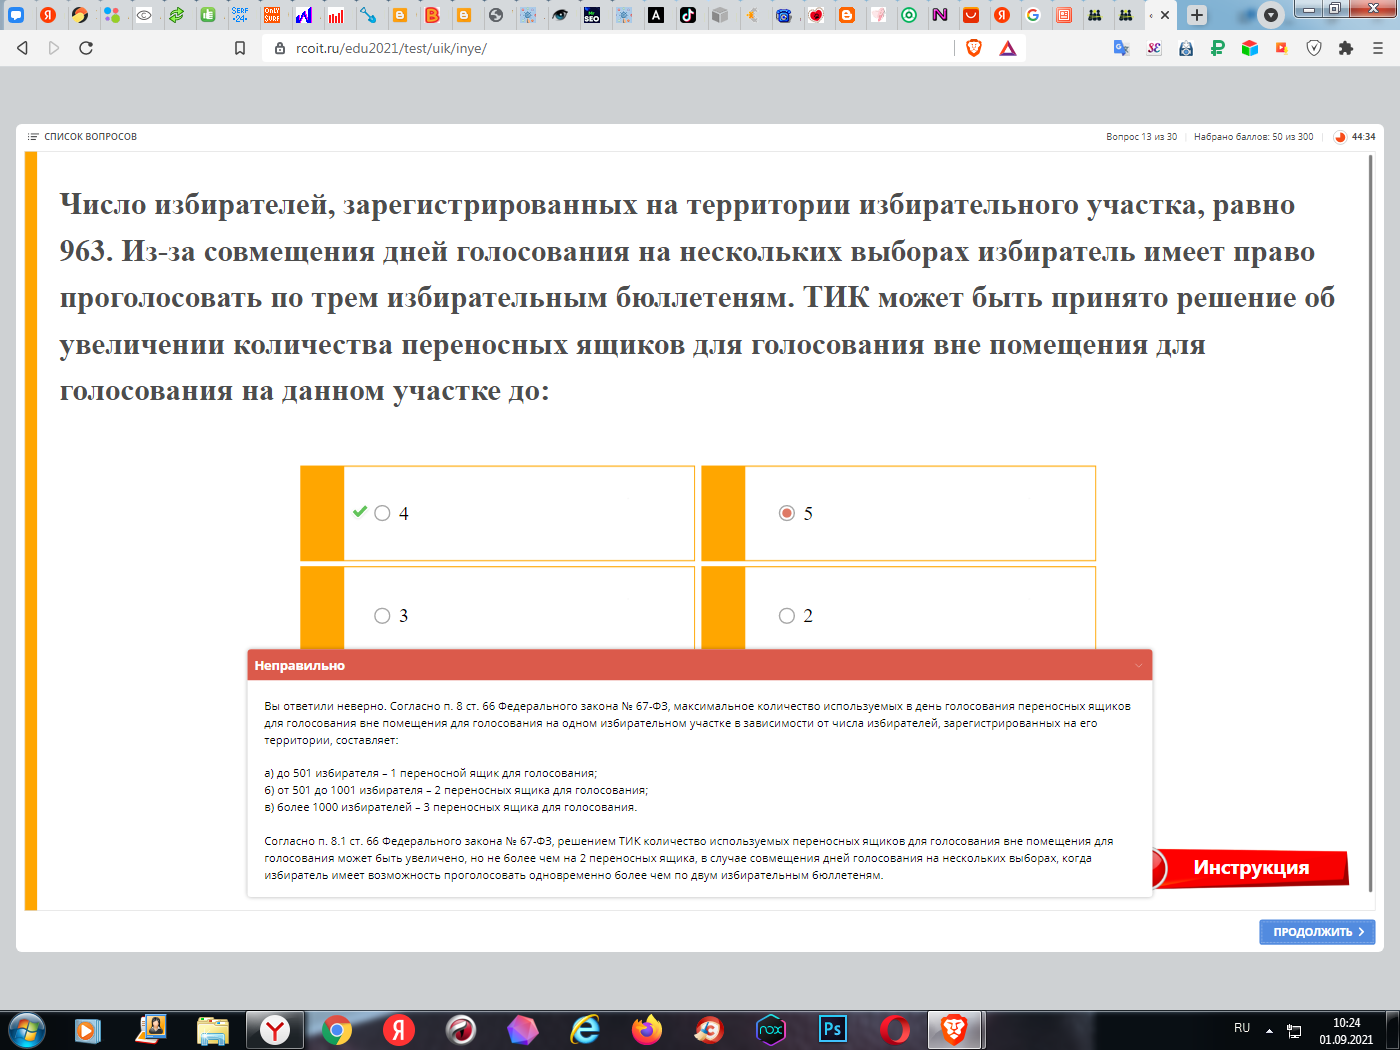Click the Набрано баллов 50 из 300 text
Screen dimensions: 1400x1050
pos(1253,137)
